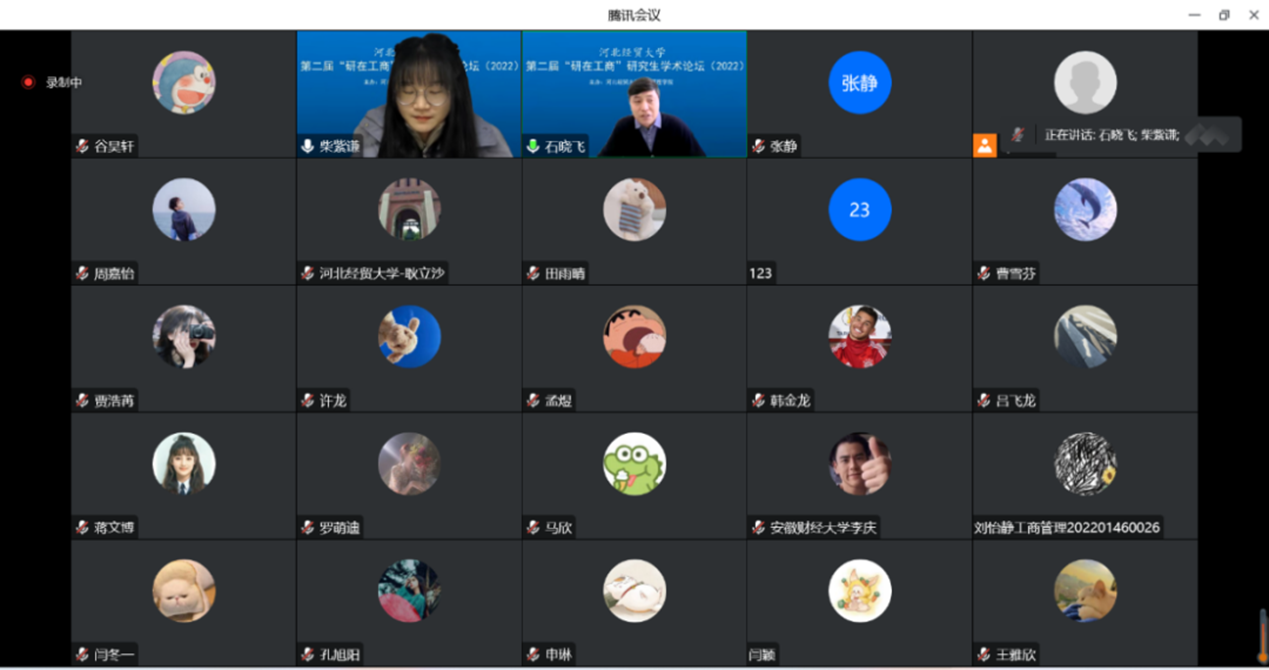1269x670 pixels.
Task: Click the orange host person icon
Action: click(x=984, y=146)
